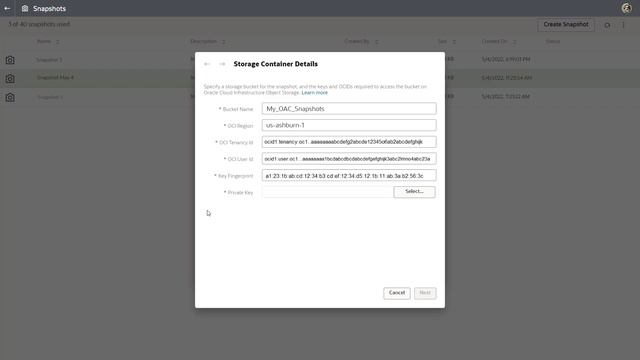Open the Learn more link

[x=314, y=93]
